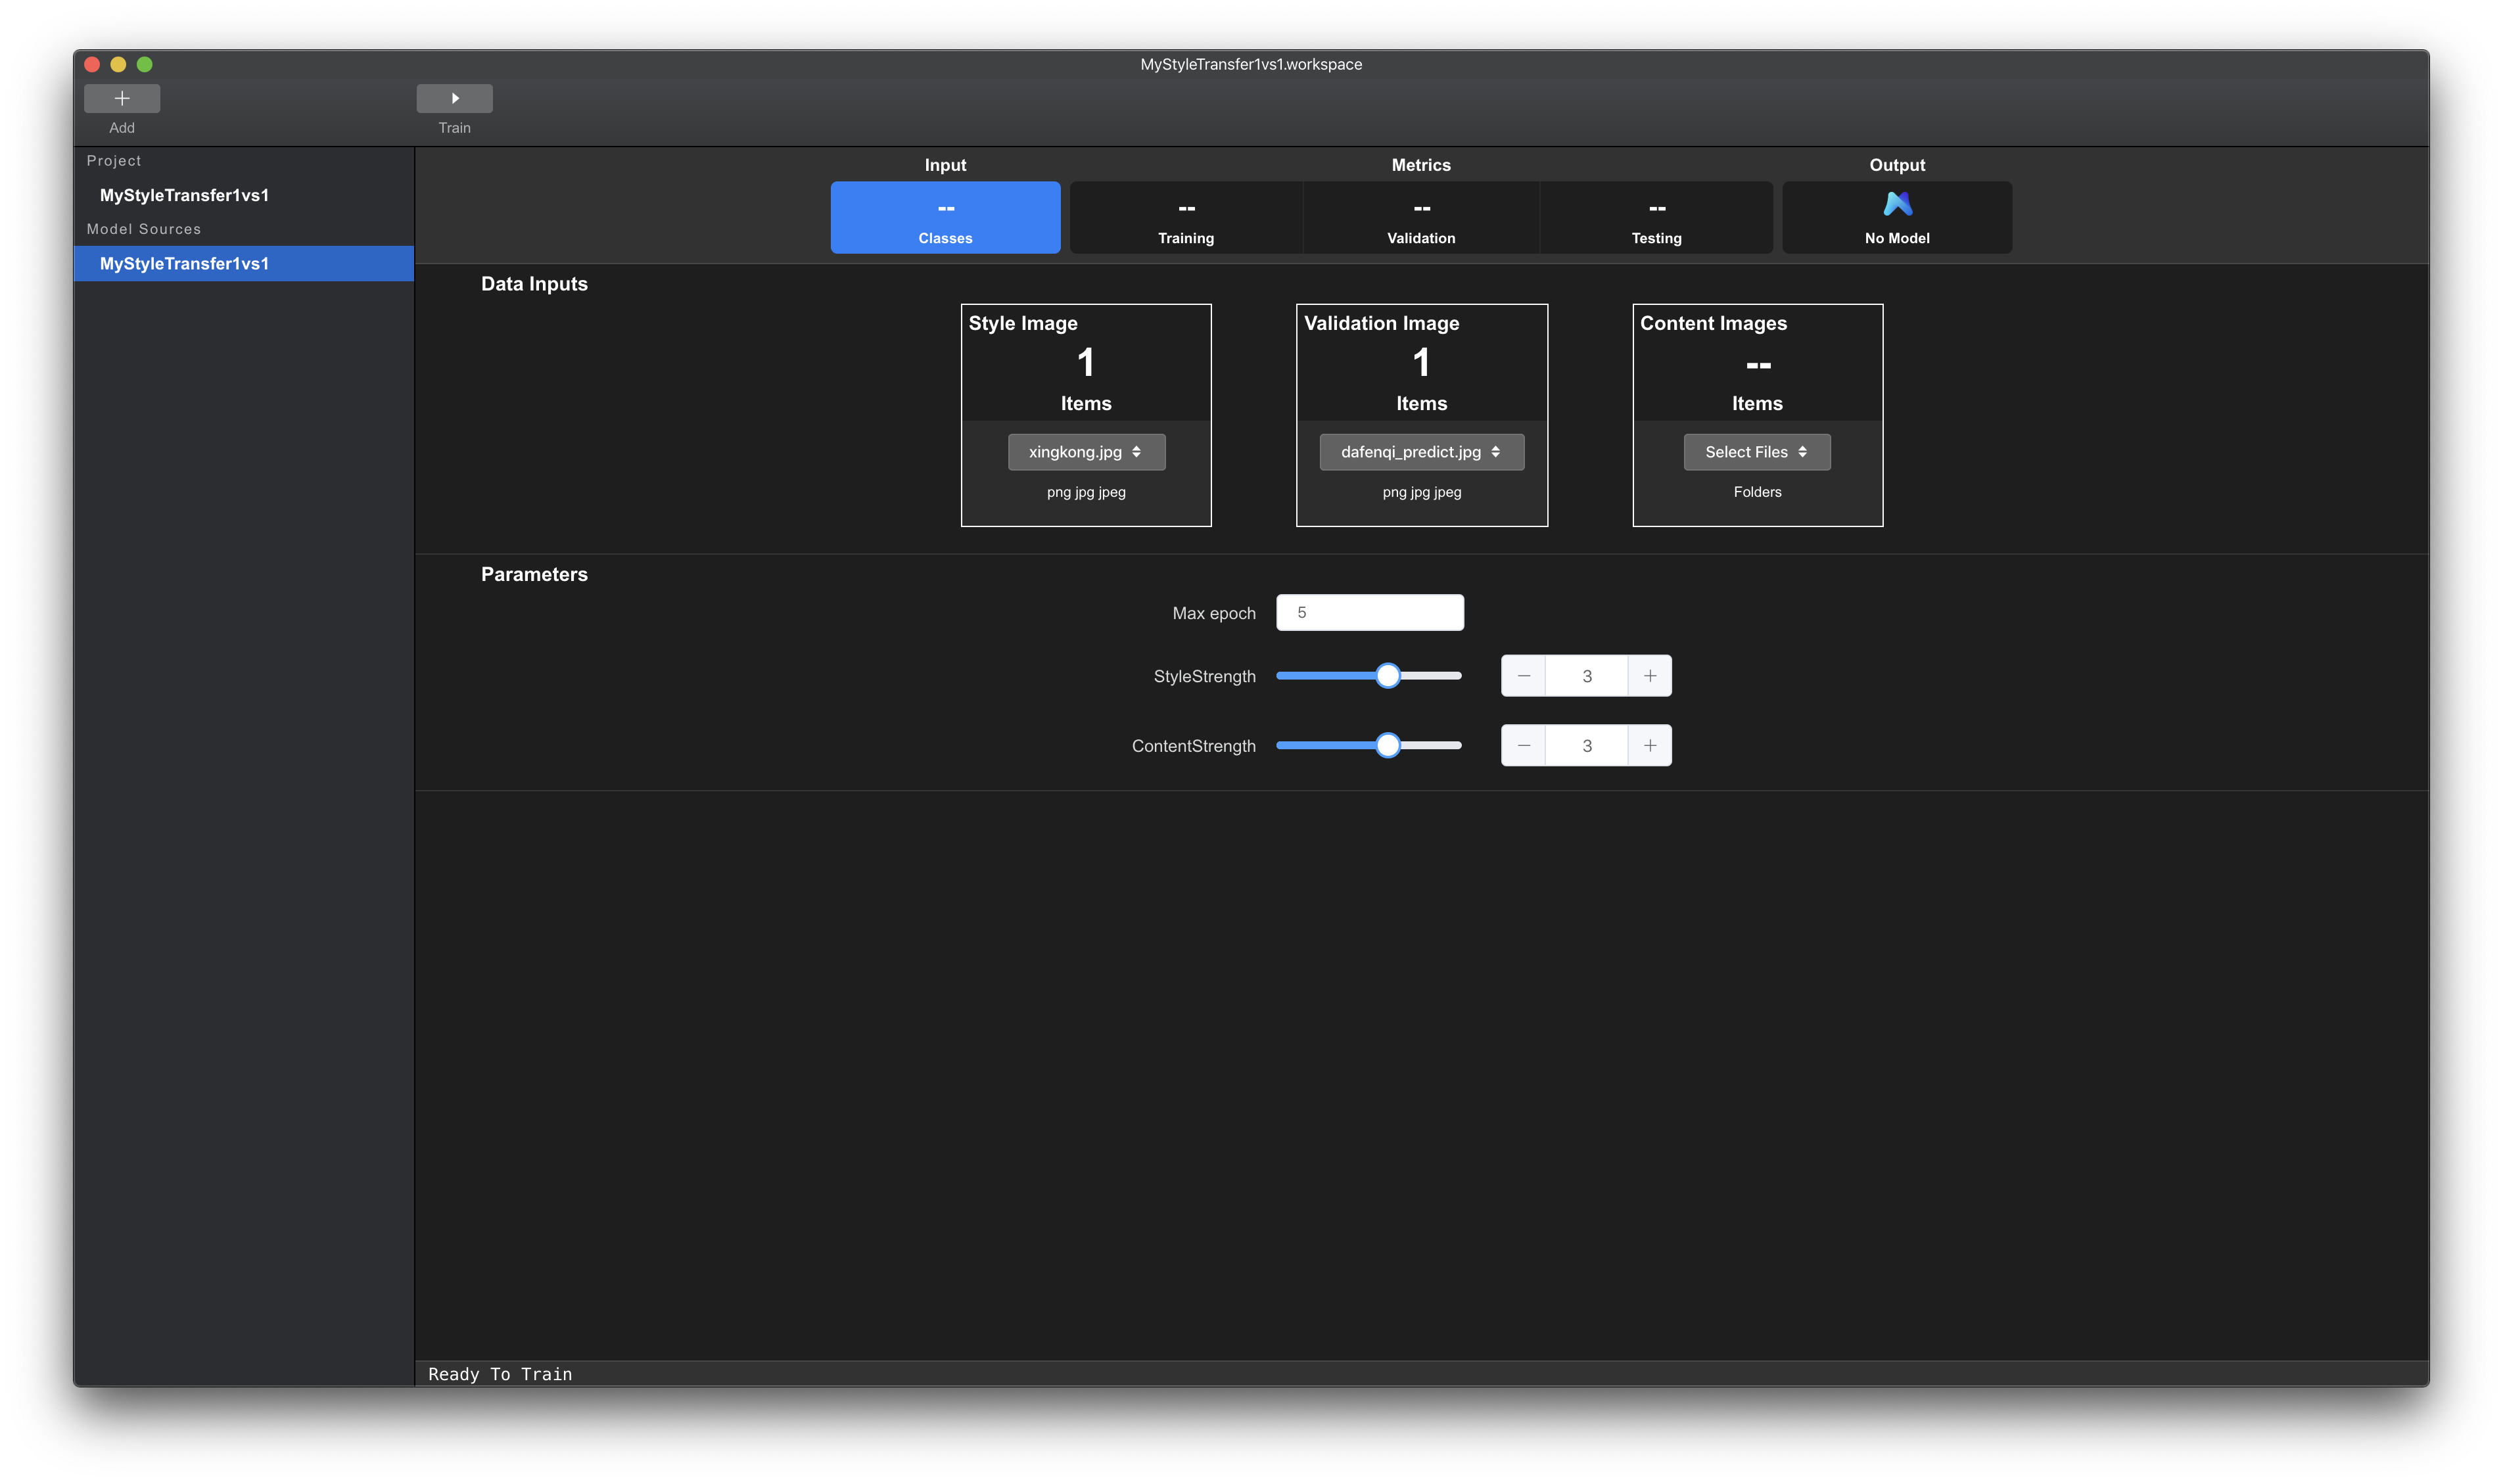This screenshot has height=1484, width=2503.
Task: Switch to the Training metrics tab
Action: click(1186, 218)
